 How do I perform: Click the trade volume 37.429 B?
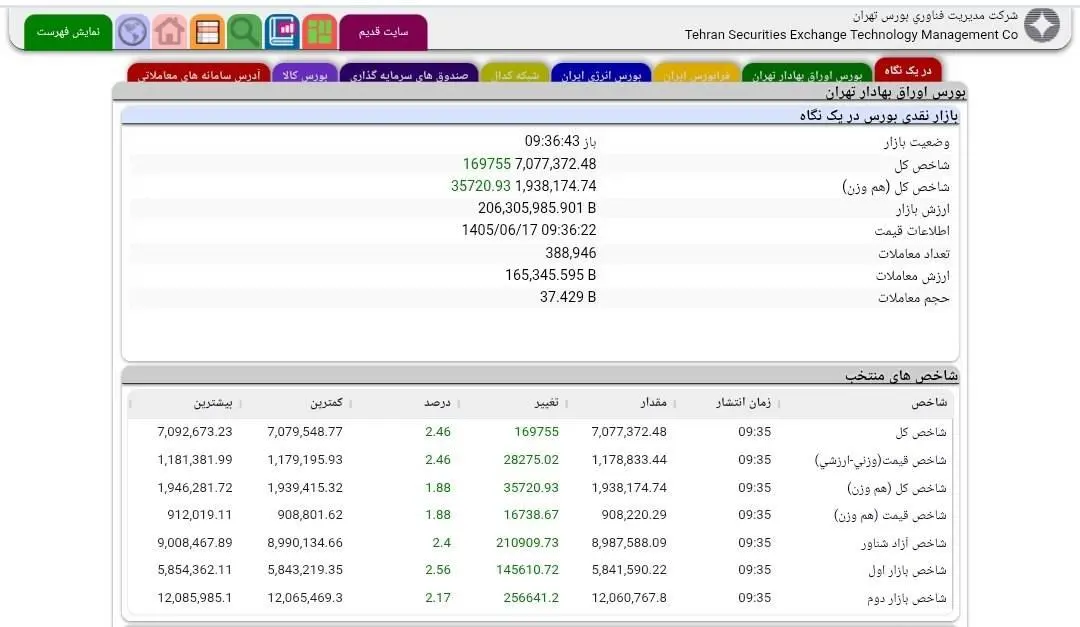(568, 297)
